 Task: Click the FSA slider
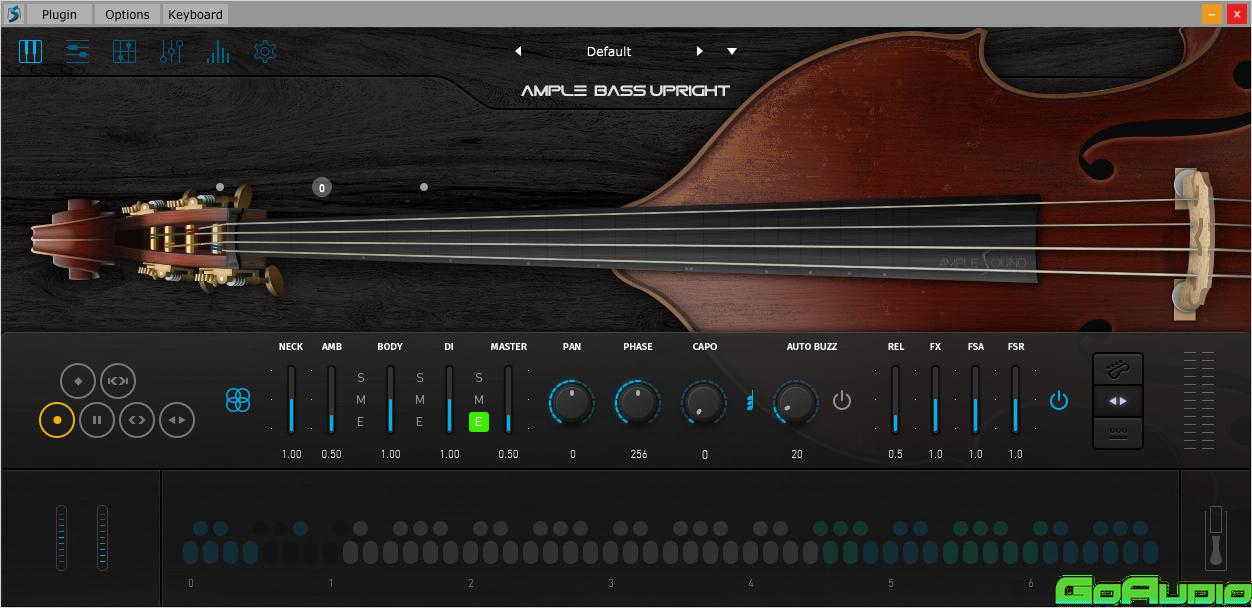click(x=975, y=399)
